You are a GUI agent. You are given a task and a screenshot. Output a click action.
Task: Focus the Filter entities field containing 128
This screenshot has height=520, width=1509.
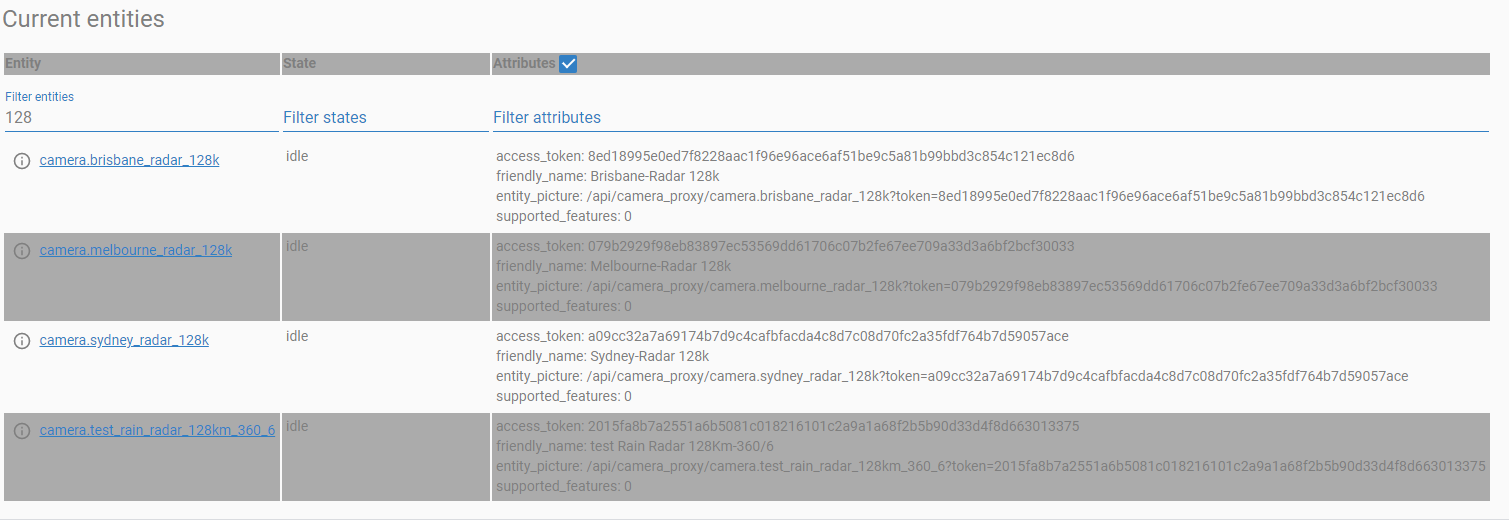click(141, 118)
